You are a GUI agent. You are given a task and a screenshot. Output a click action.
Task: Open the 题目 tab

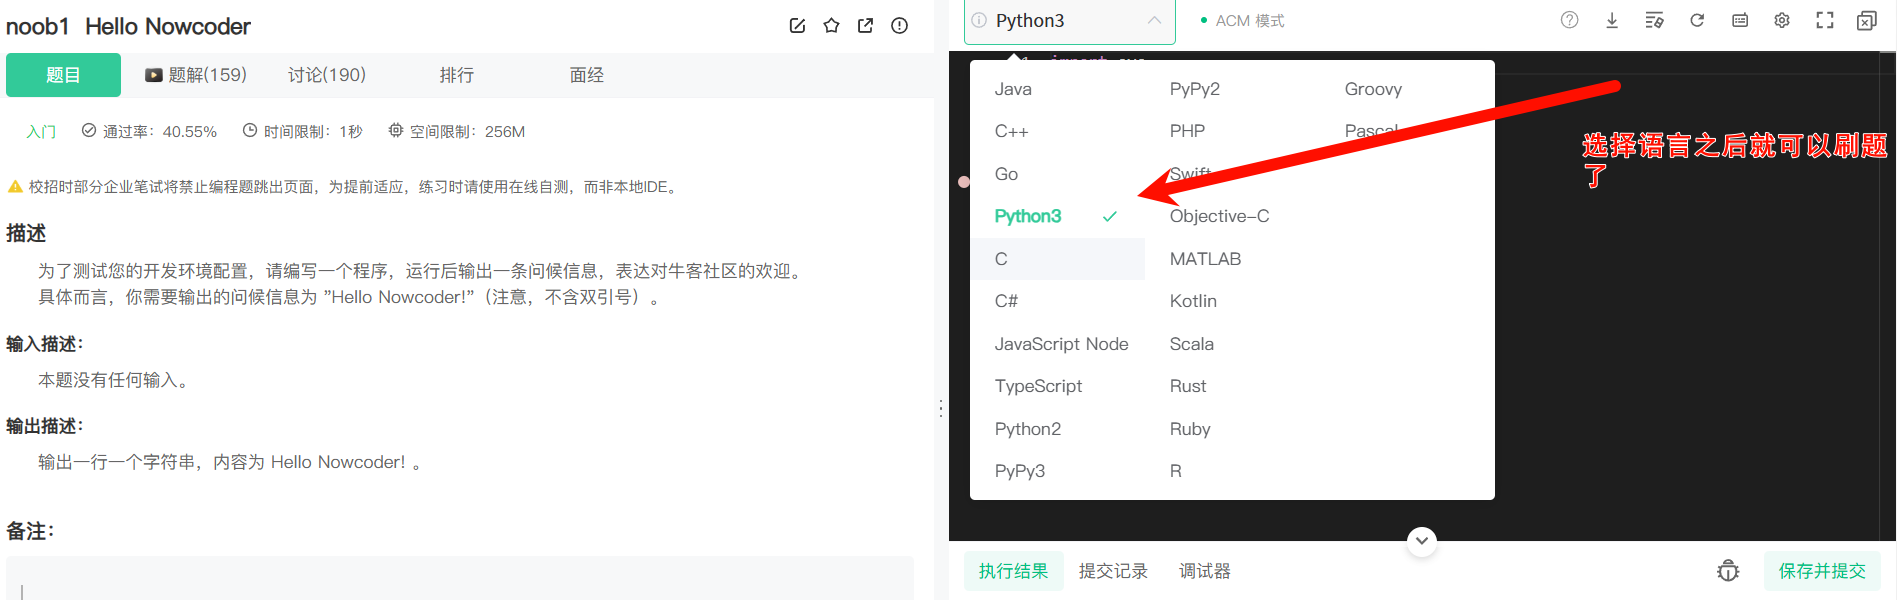coord(63,75)
